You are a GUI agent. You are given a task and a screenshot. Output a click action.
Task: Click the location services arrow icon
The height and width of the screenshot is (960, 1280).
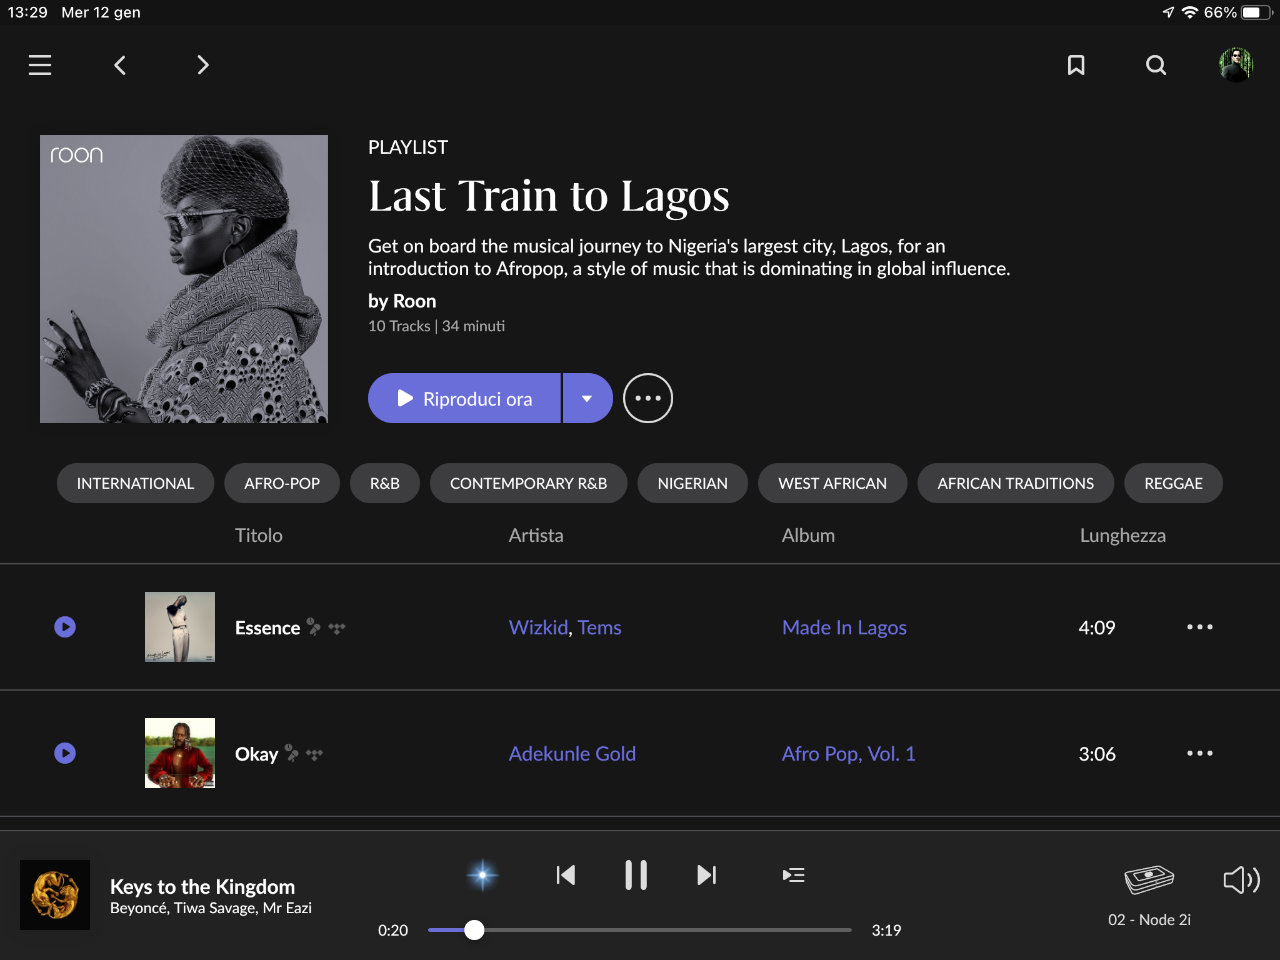click(x=1168, y=12)
